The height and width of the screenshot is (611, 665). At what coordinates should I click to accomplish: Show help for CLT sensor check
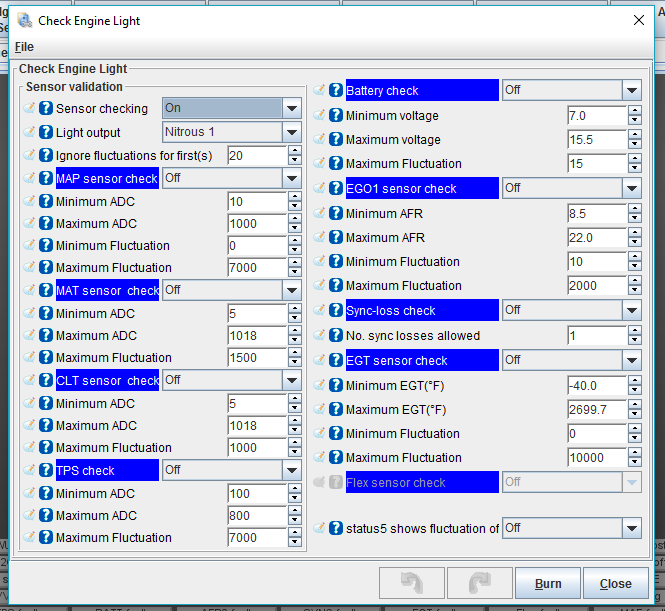click(46, 380)
